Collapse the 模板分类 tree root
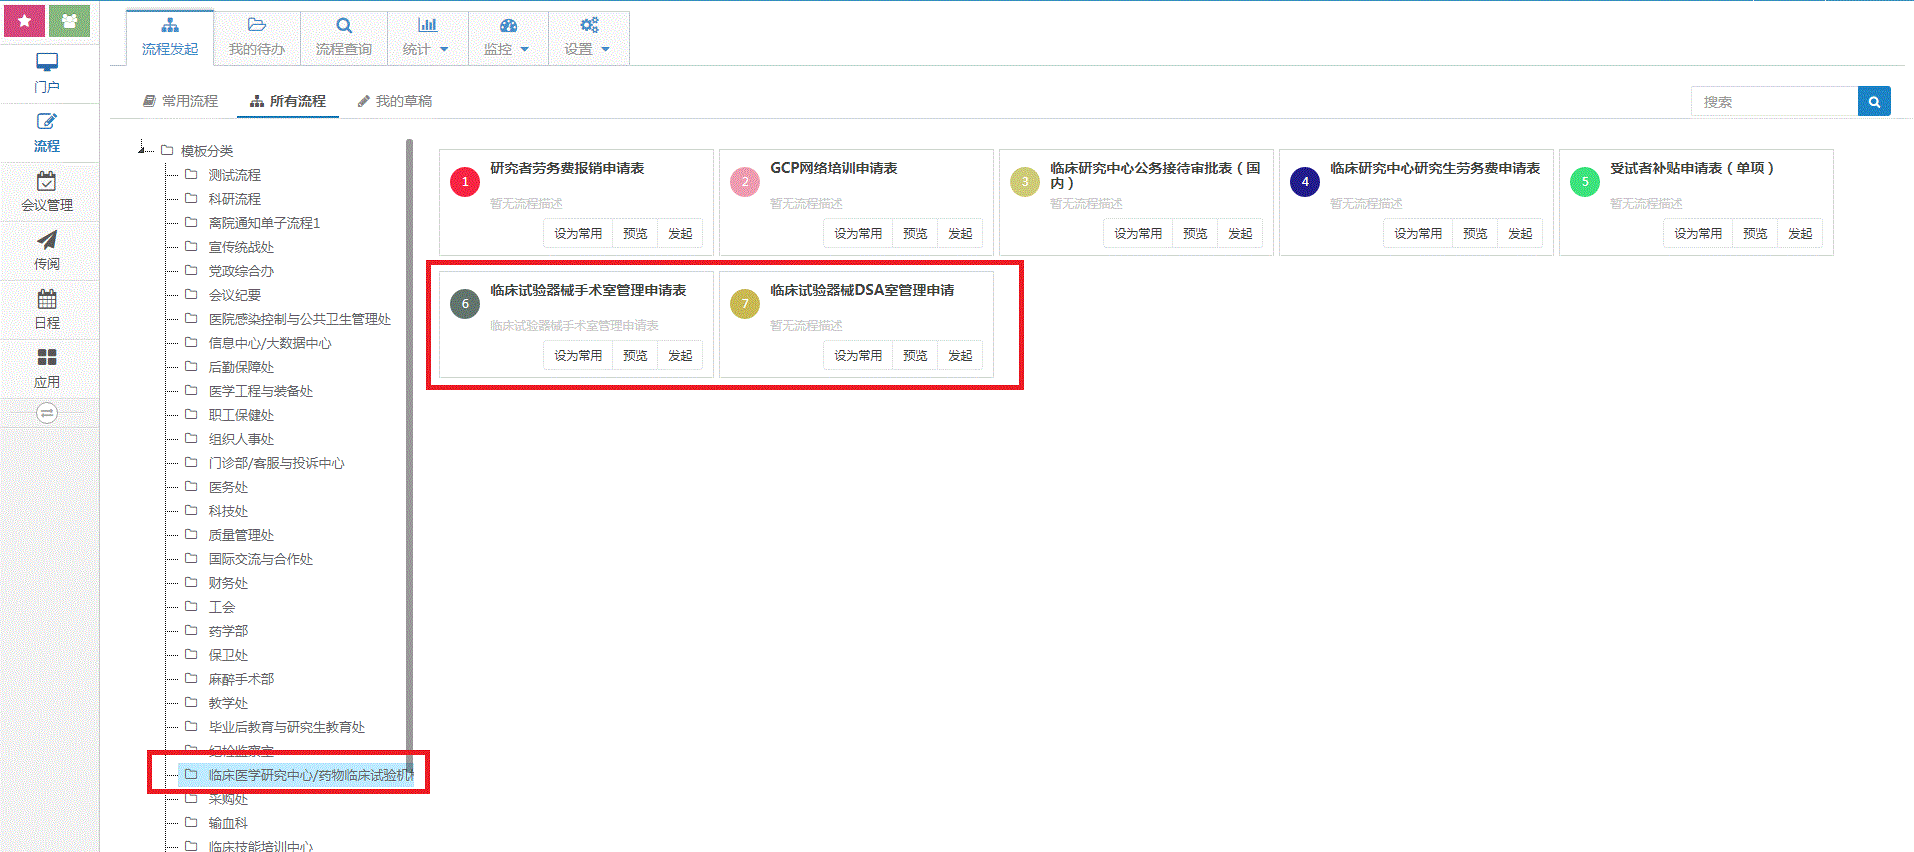Image resolution: width=1914 pixels, height=852 pixels. [143, 149]
